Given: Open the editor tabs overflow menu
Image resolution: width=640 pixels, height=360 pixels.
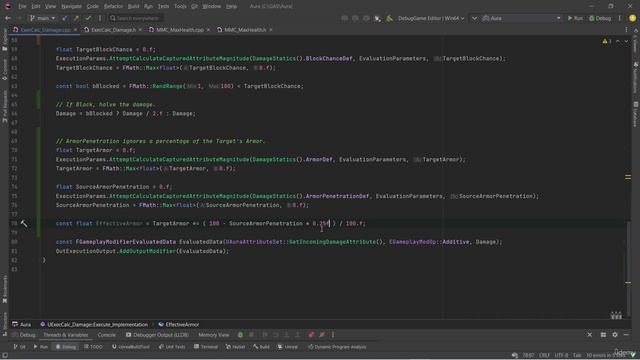Looking at the screenshot, I should point(626,30).
